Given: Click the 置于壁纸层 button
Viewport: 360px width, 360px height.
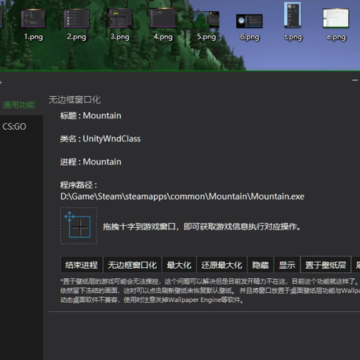Looking at the screenshot, I should point(326,265).
